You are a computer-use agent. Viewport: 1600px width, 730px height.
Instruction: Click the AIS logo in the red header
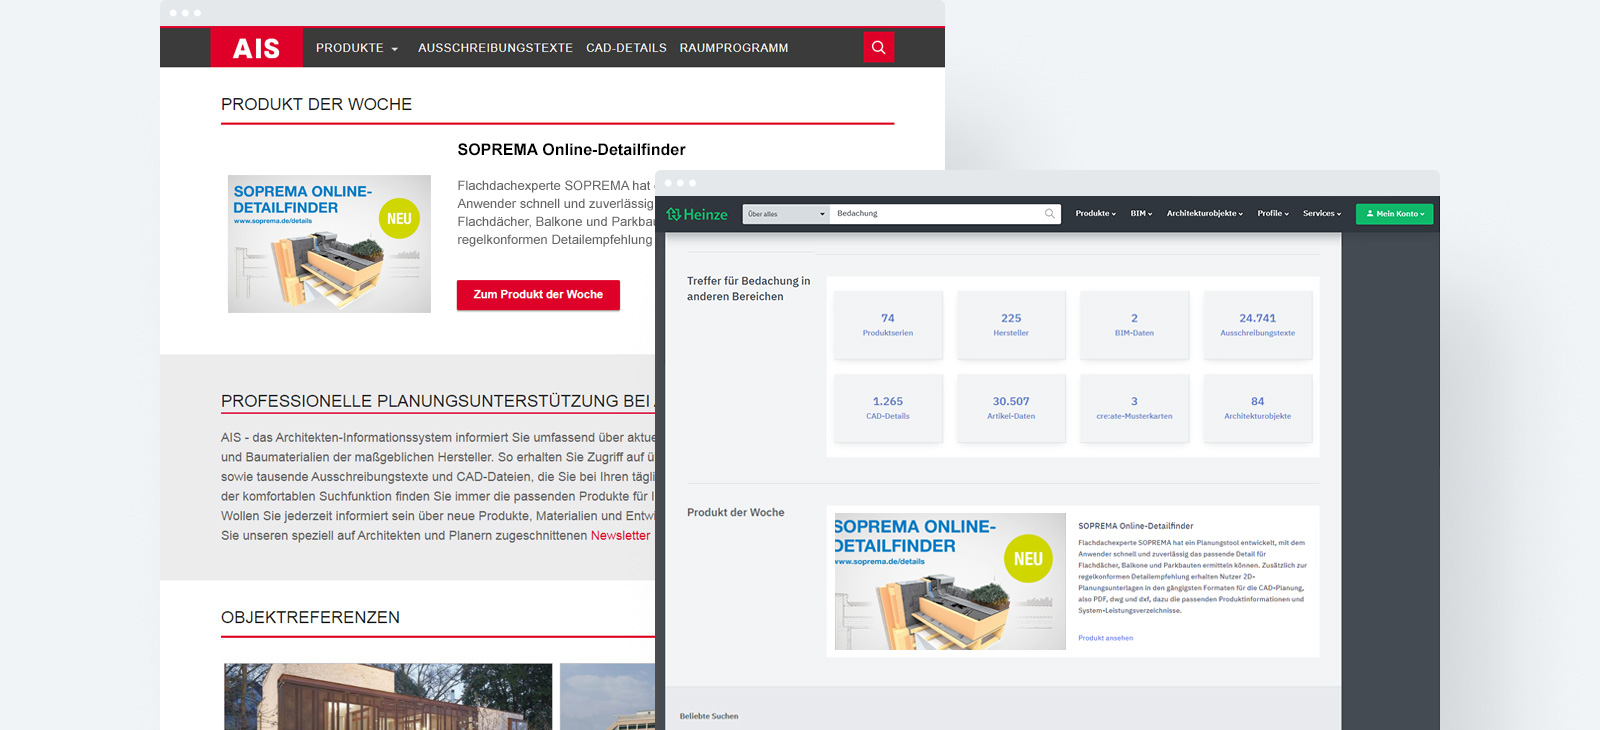(x=256, y=48)
